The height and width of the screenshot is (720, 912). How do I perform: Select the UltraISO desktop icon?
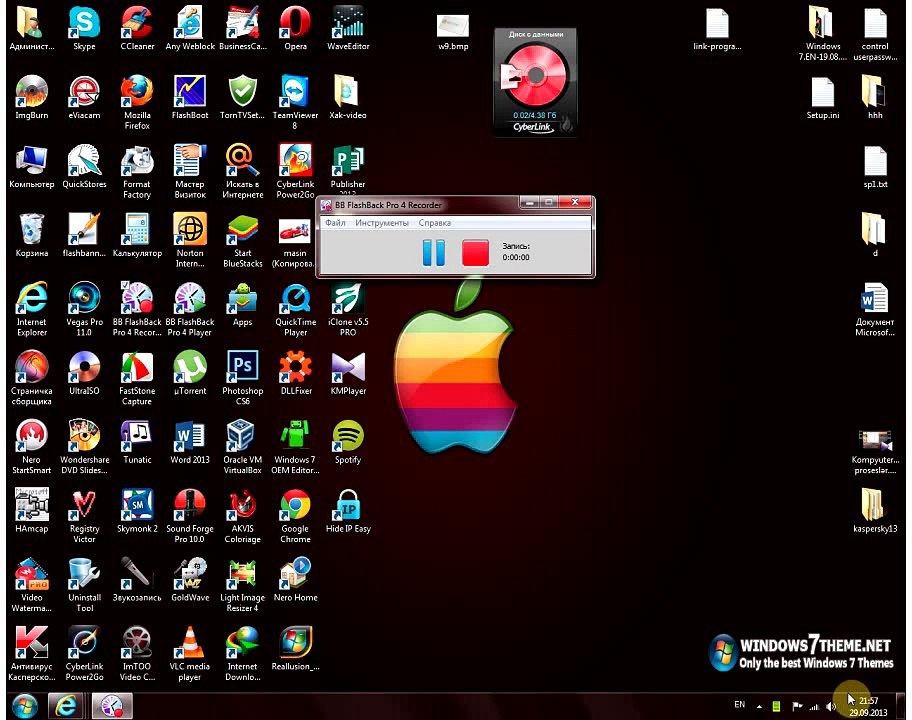coord(84,373)
